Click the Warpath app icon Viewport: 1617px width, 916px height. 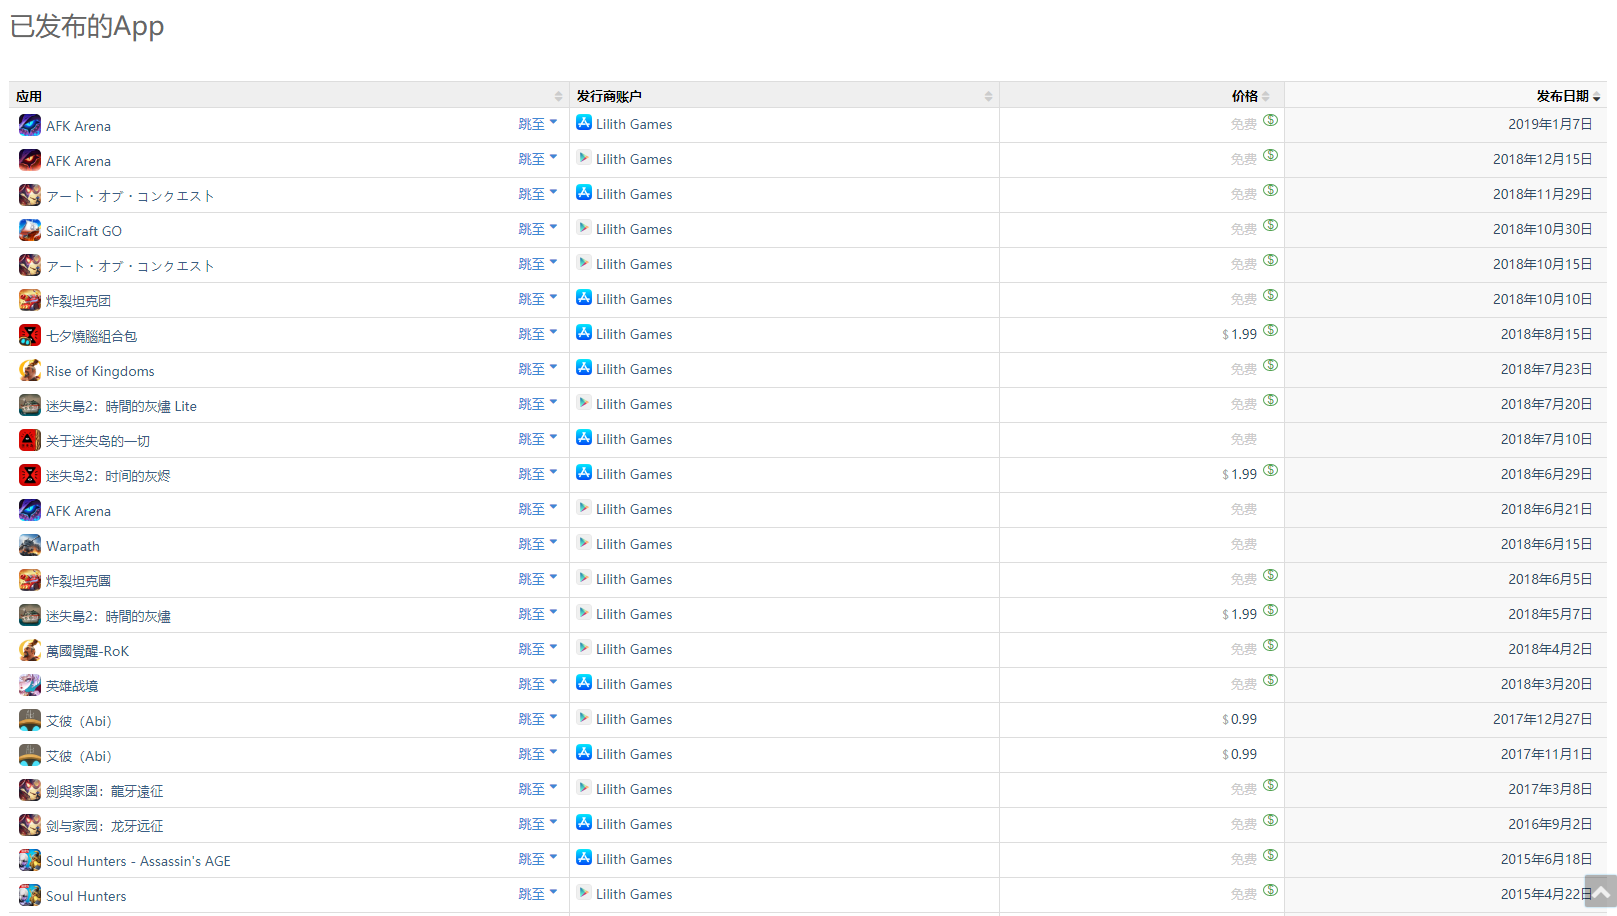(30, 545)
